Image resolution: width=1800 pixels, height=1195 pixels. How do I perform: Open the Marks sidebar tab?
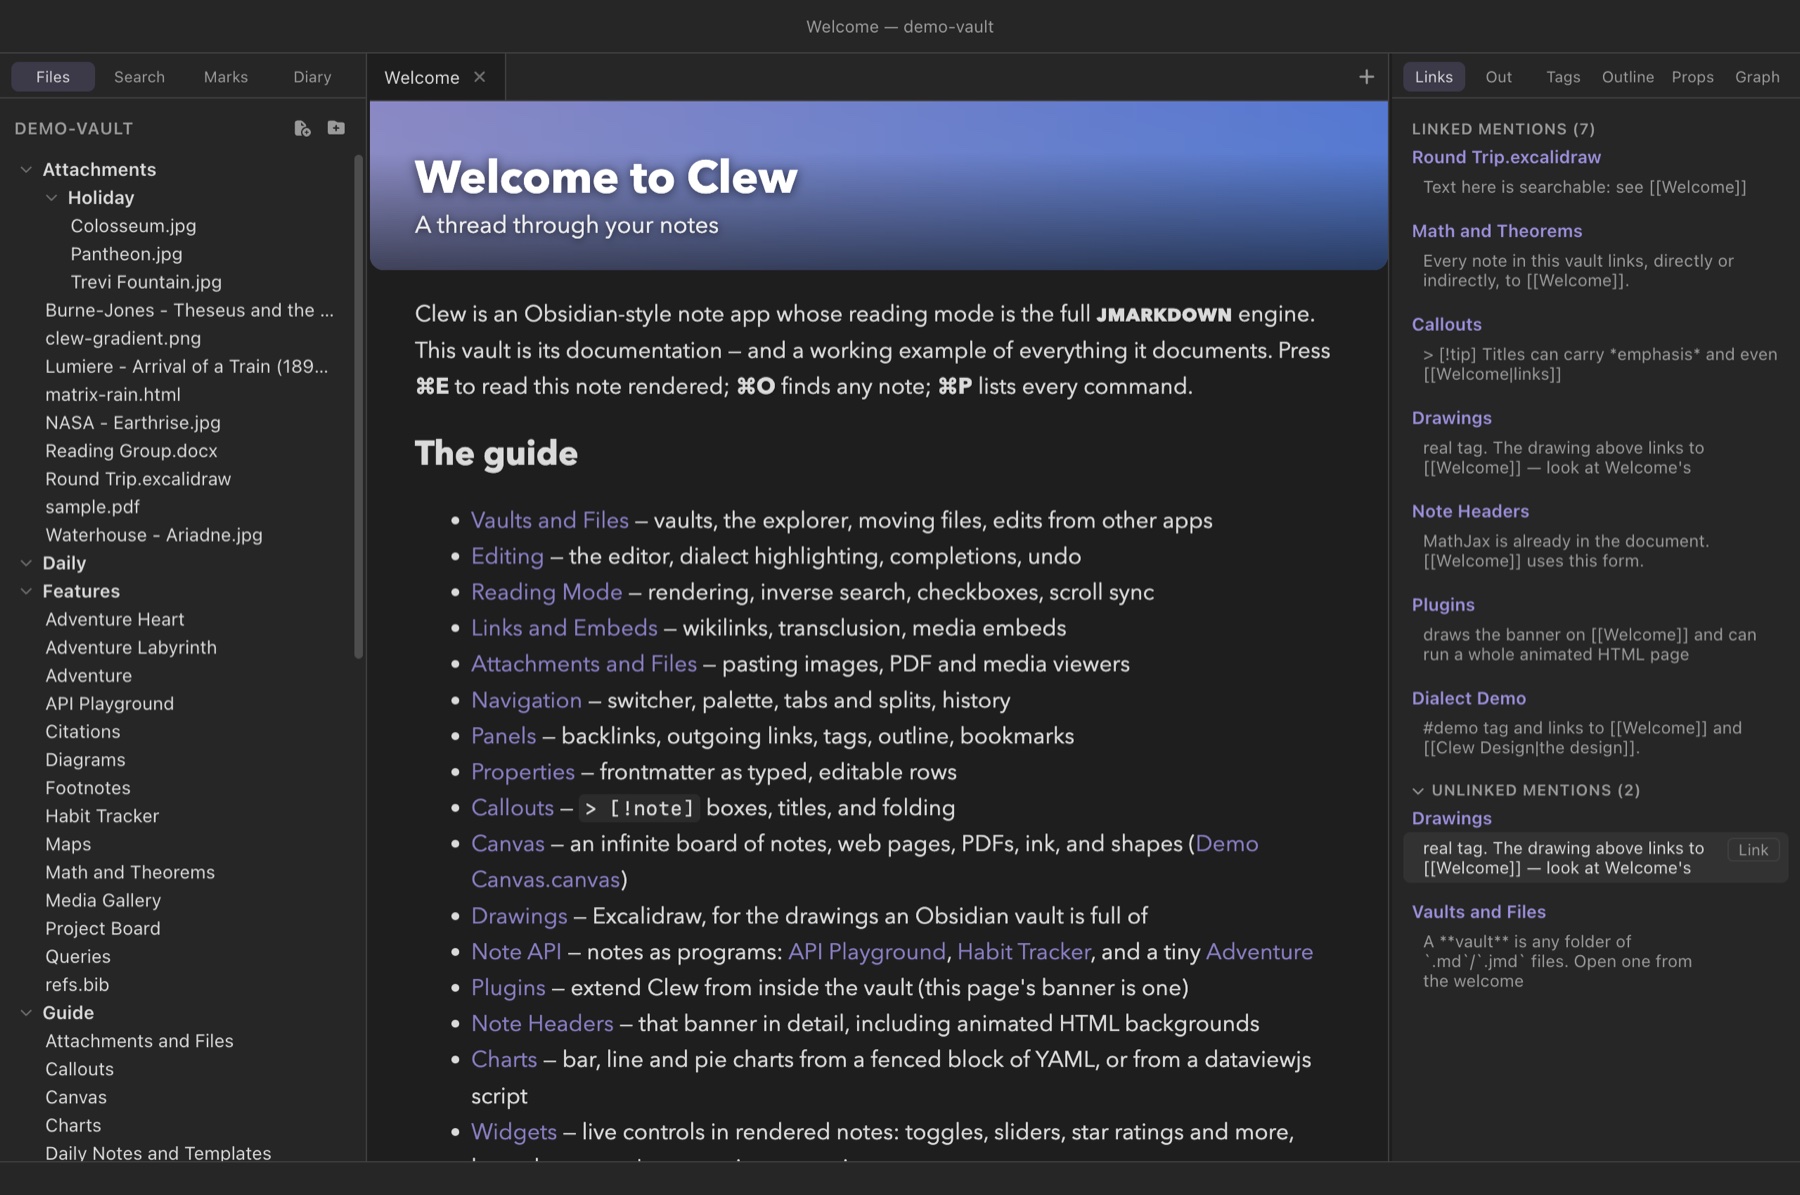coord(226,77)
